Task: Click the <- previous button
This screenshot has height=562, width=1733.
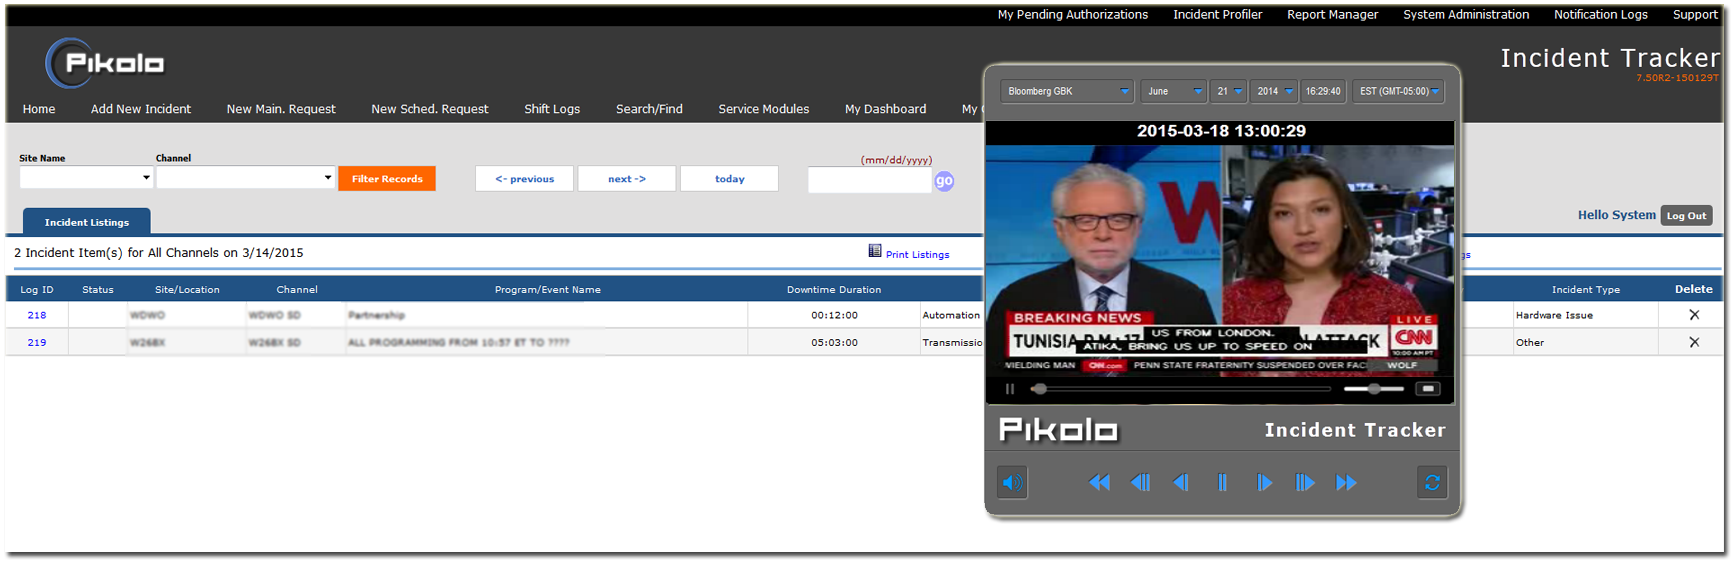Action: click(x=524, y=179)
